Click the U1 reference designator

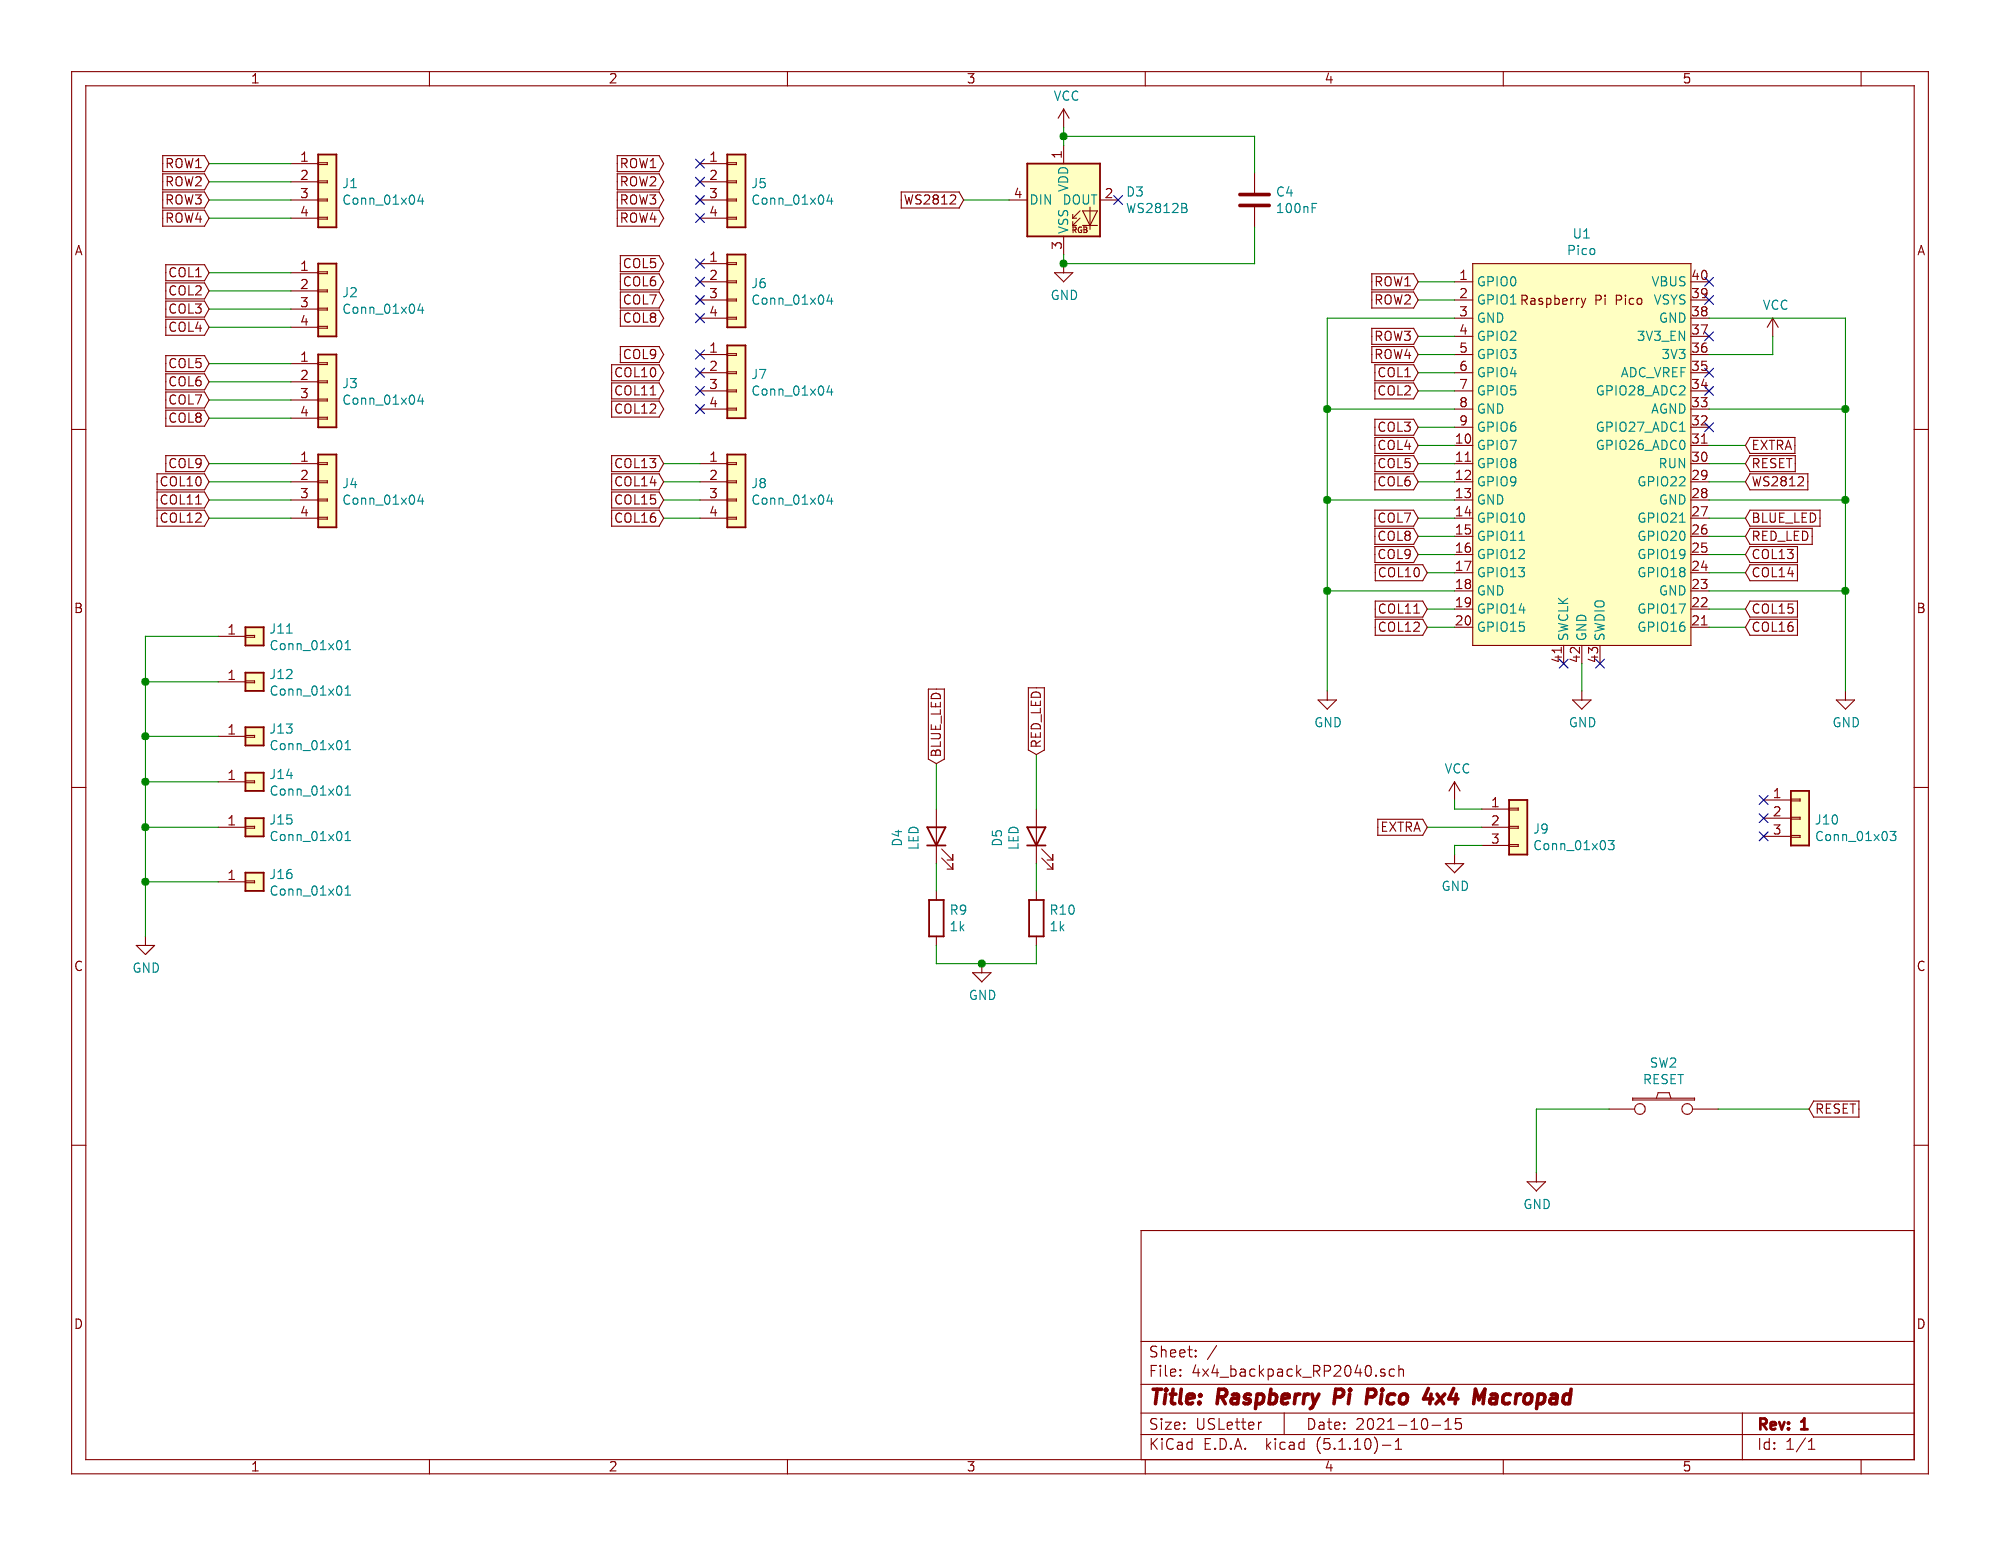click(x=1581, y=234)
